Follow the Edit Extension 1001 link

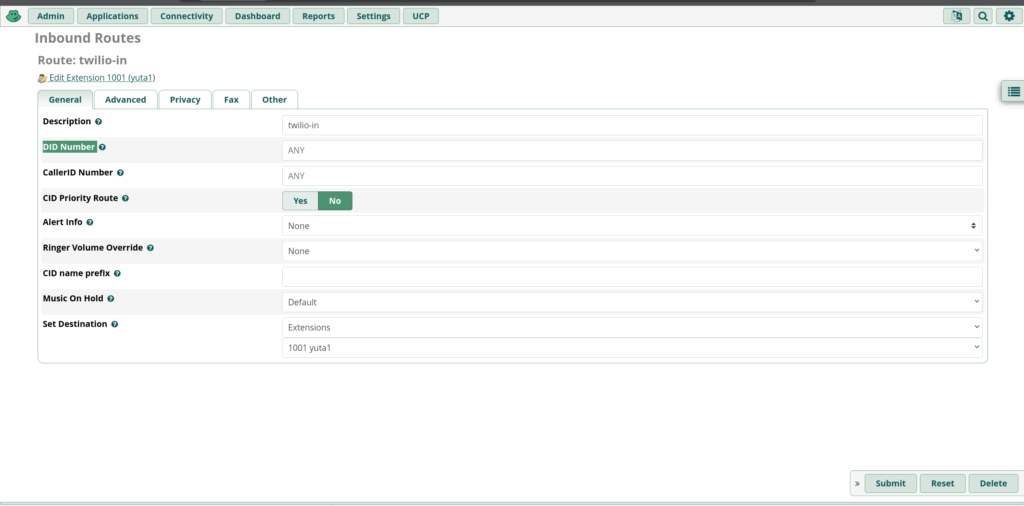pos(101,78)
